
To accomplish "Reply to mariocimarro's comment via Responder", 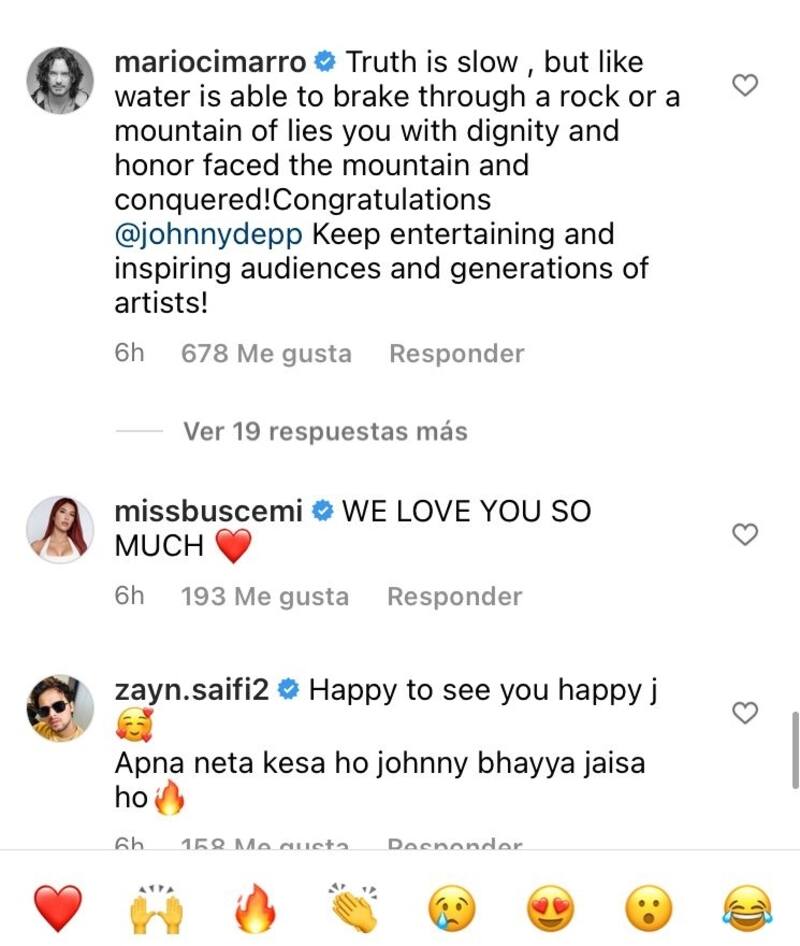I will 456,353.
